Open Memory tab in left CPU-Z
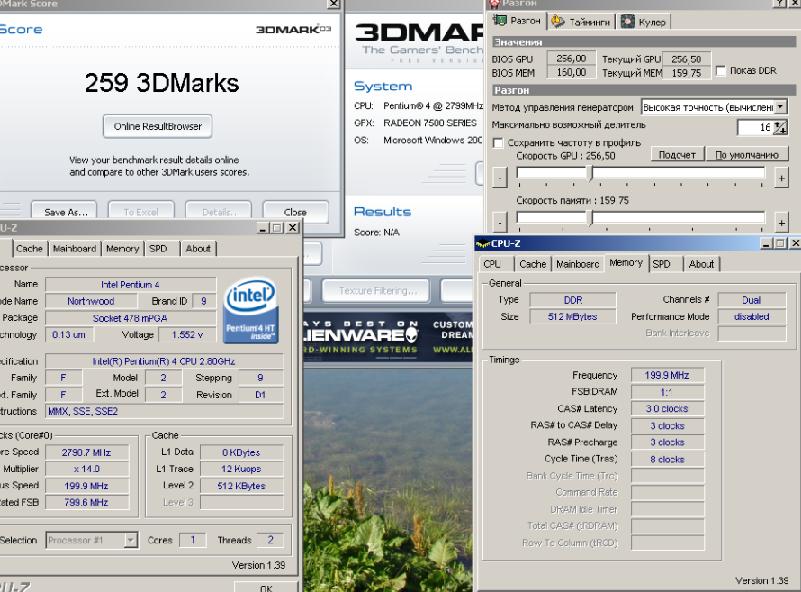This screenshot has width=801, height=592. pyautogui.click(x=123, y=248)
